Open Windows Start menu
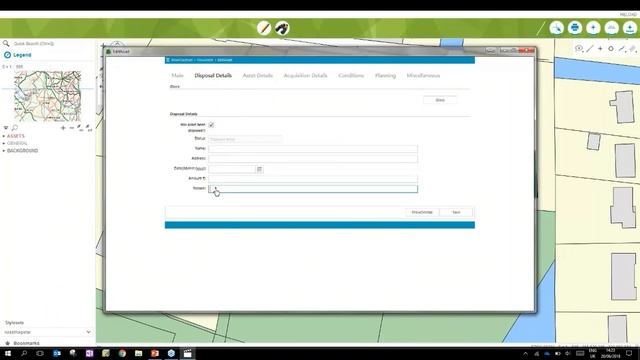The image size is (640, 360). [8, 353]
